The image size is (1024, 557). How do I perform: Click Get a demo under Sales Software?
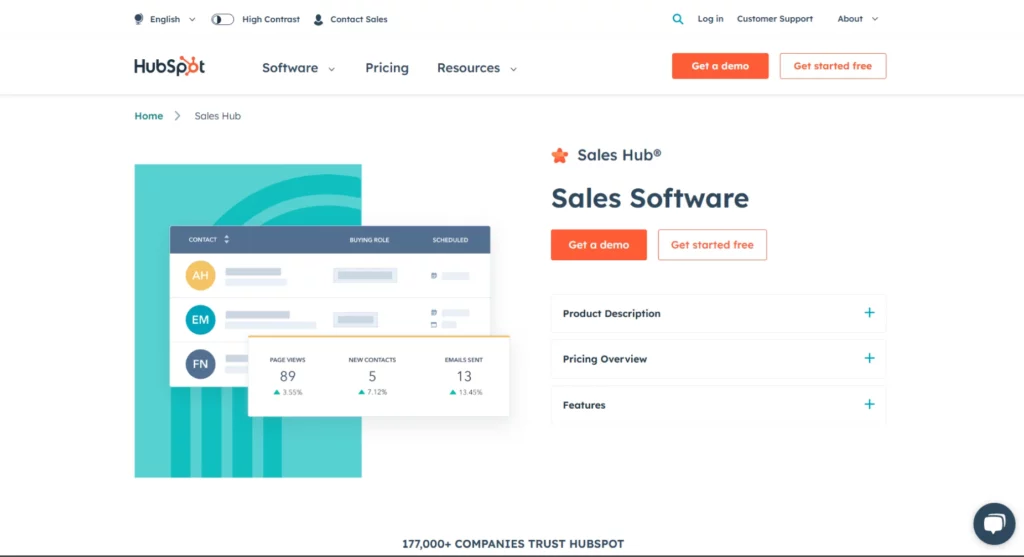(x=599, y=245)
